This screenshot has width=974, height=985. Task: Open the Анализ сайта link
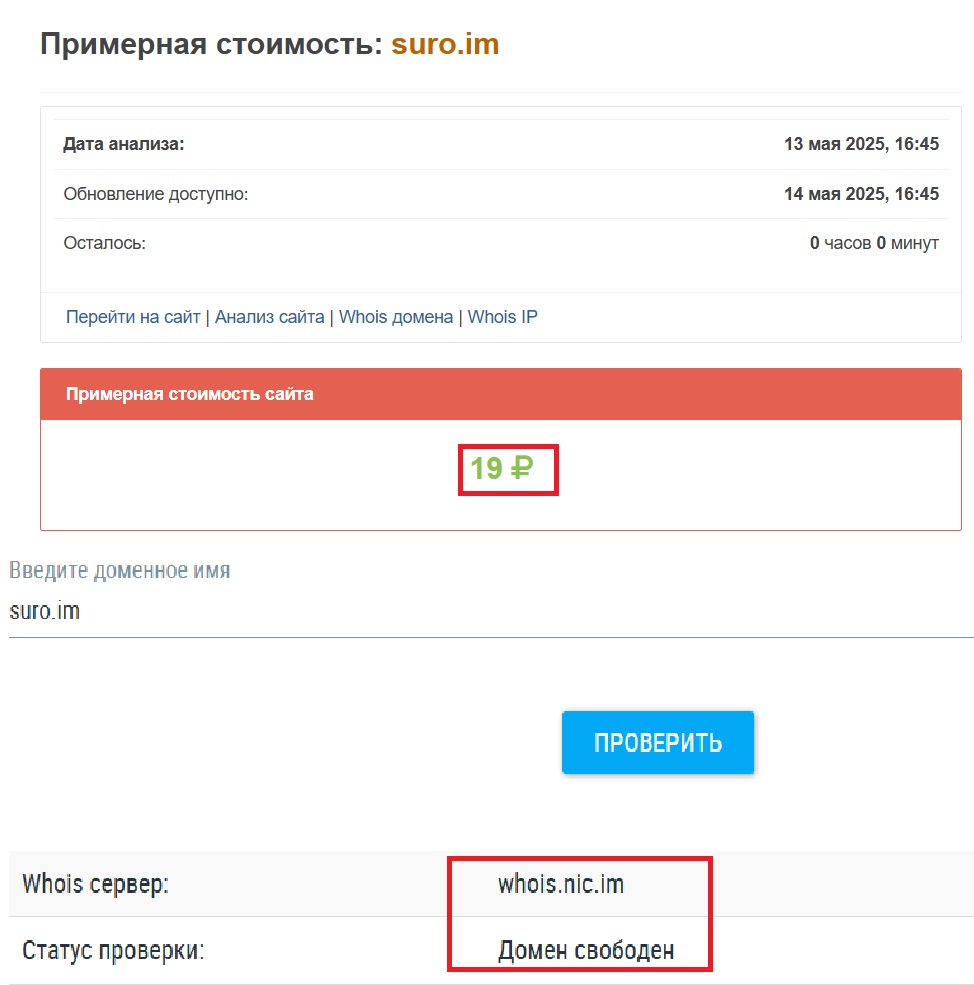[x=269, y=317]
